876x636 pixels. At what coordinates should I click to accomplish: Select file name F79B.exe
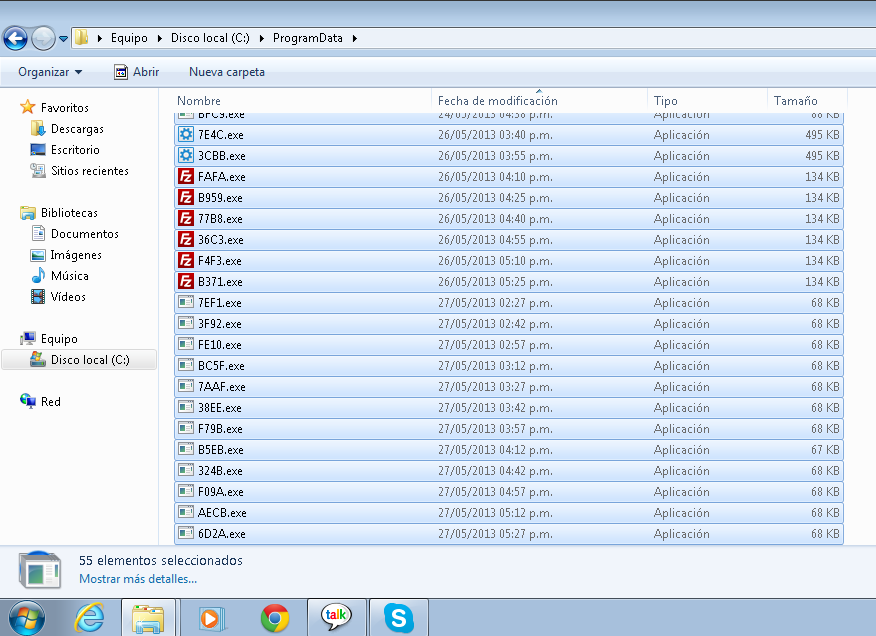(x=220, y=429)
